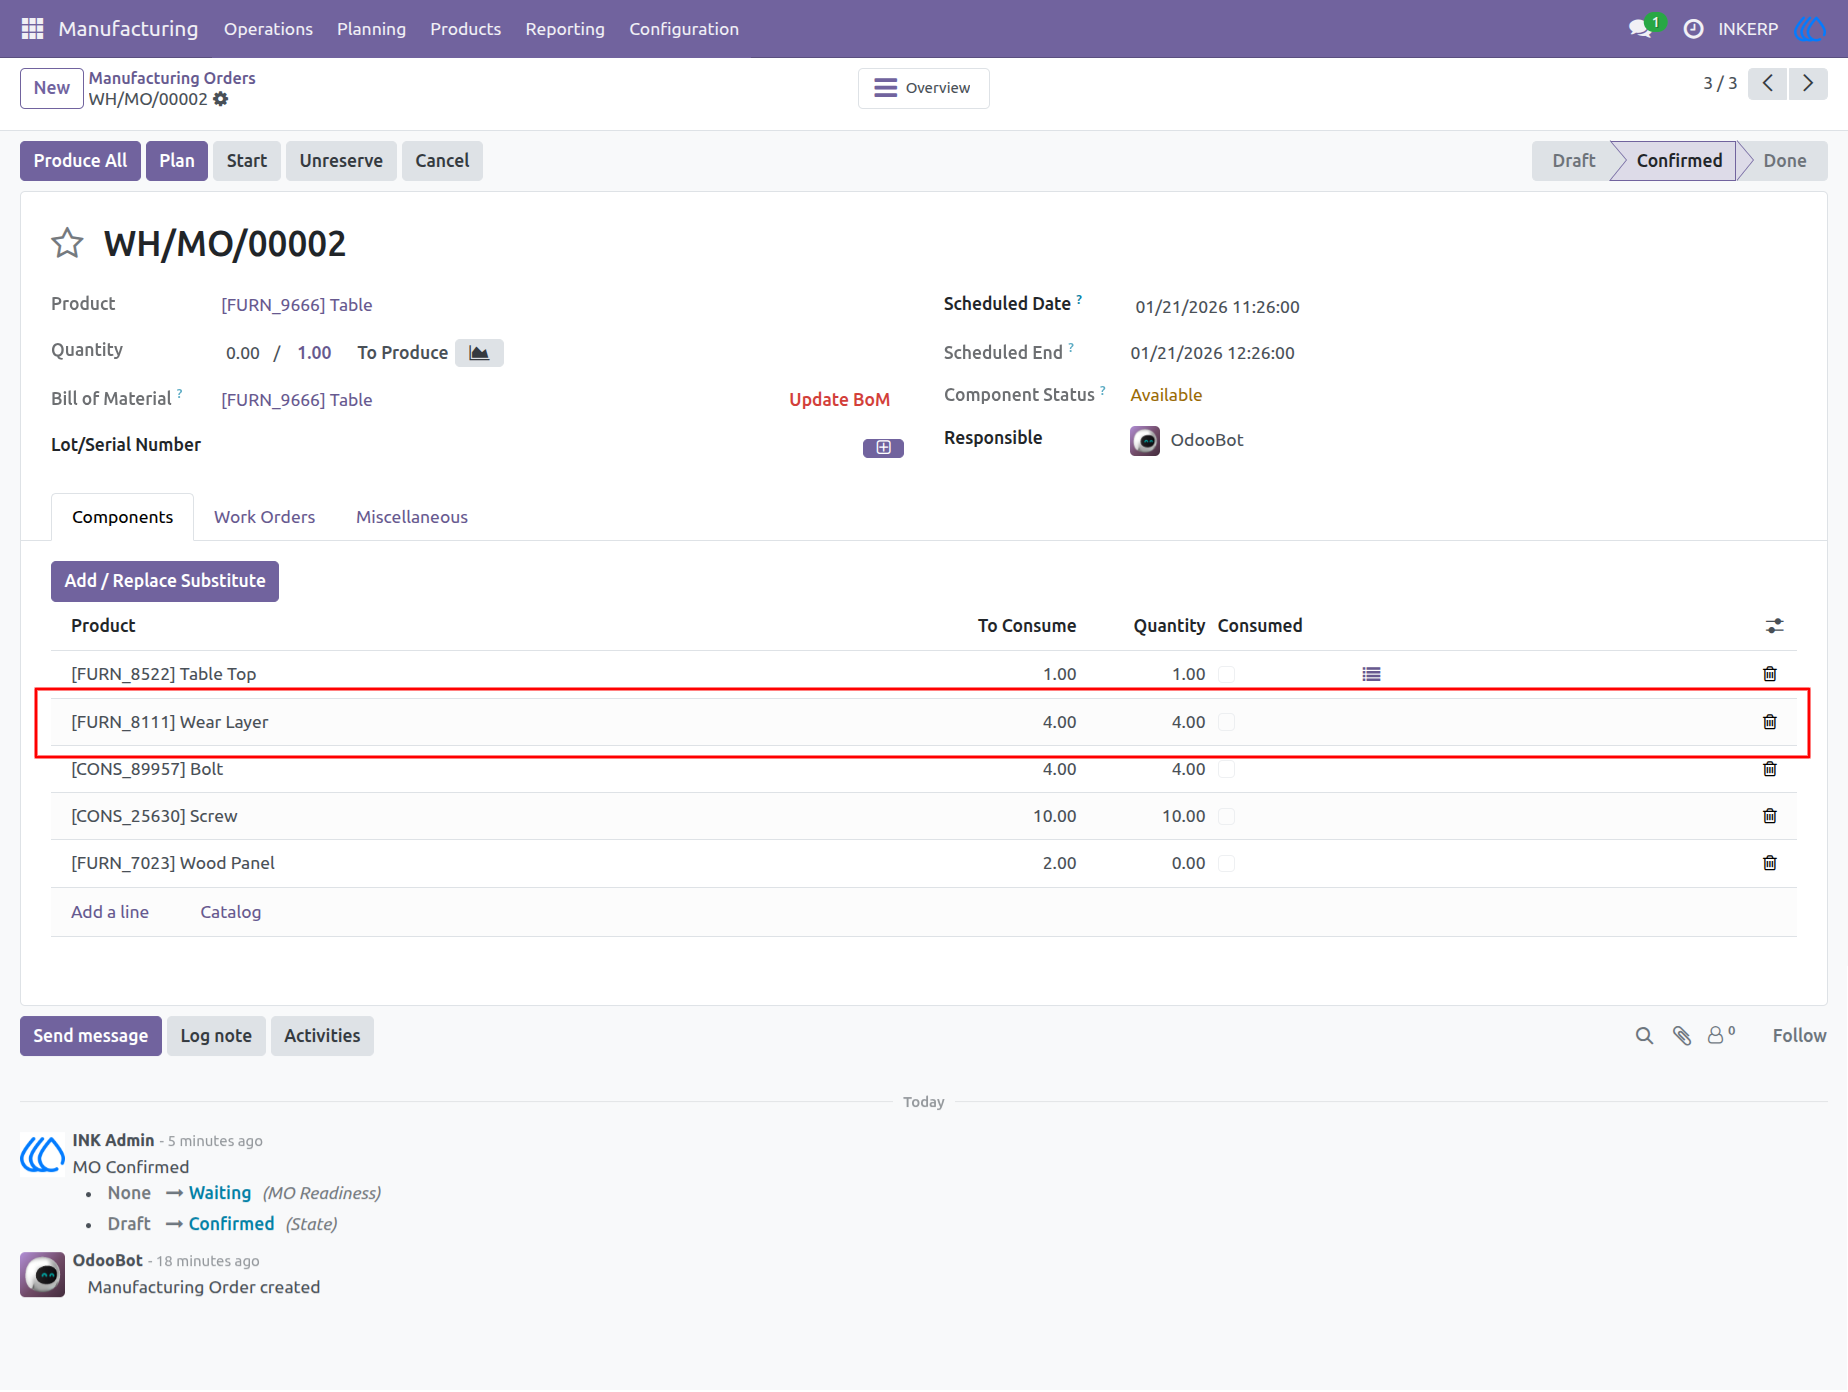This screenshot has height=1392, width=1848.
Task: Check Consumed box for Wood Panel
Action: [x=1227, y=863]
